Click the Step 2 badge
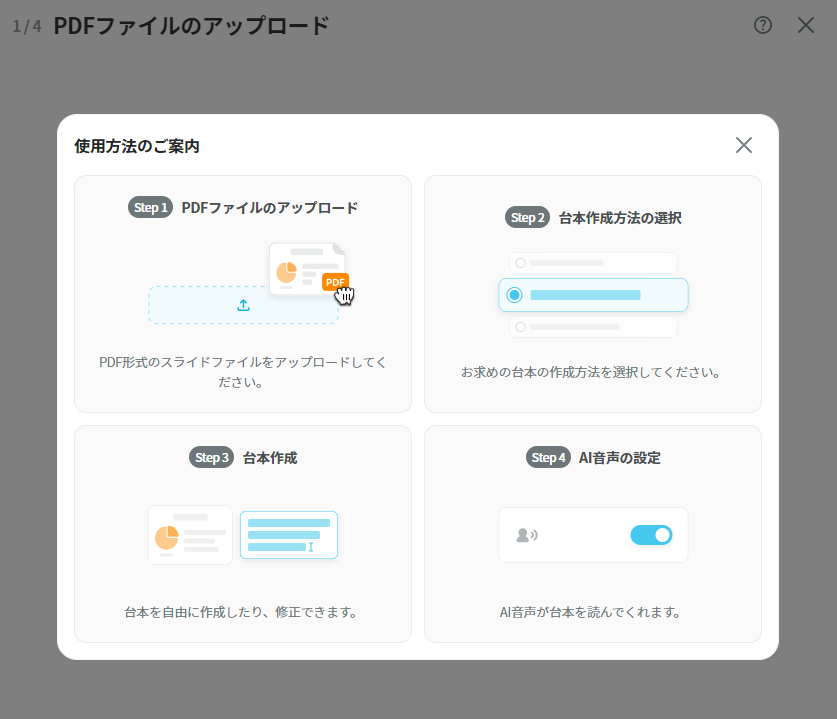The image size is (837, 719). pyautogui.click(x=527, y=217)
